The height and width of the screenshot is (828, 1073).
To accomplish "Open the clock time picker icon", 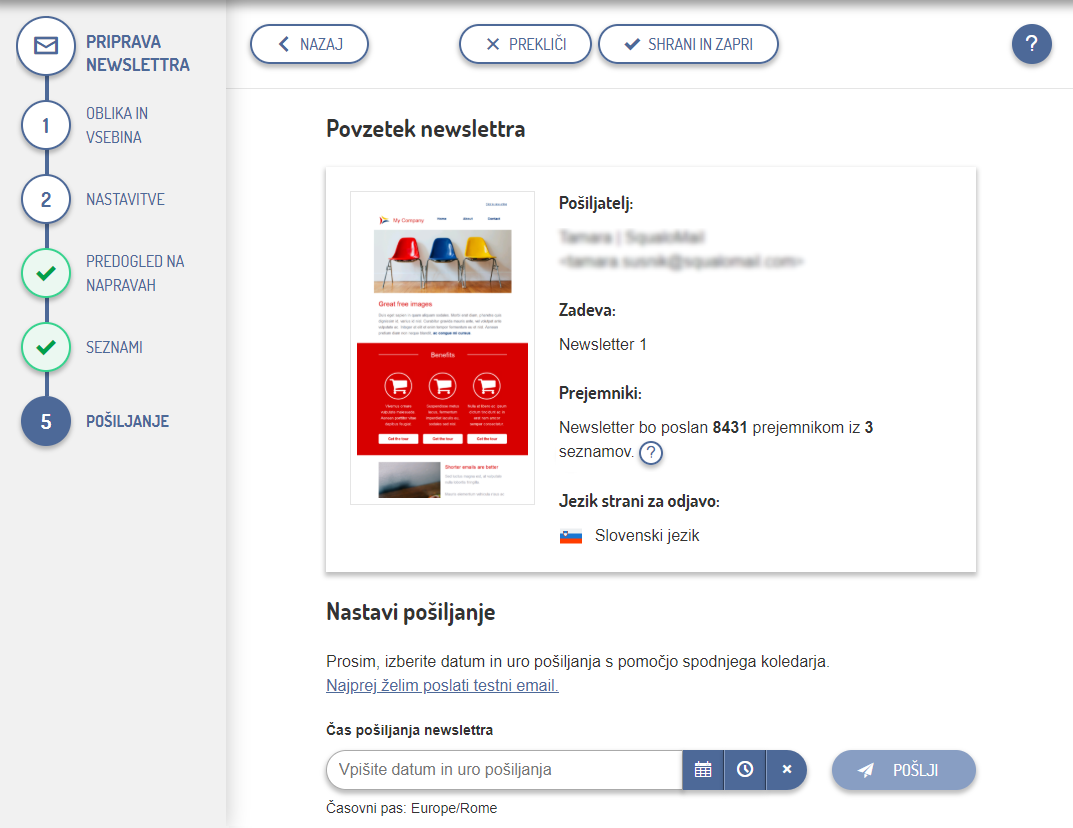I will tap(745, 770).
